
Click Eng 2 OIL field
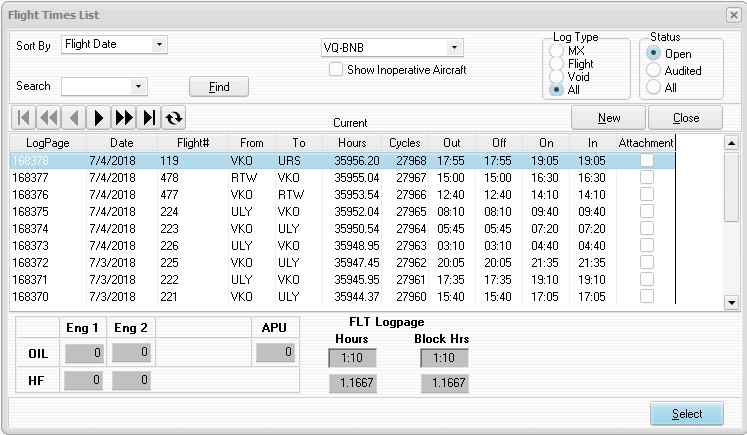131,353
